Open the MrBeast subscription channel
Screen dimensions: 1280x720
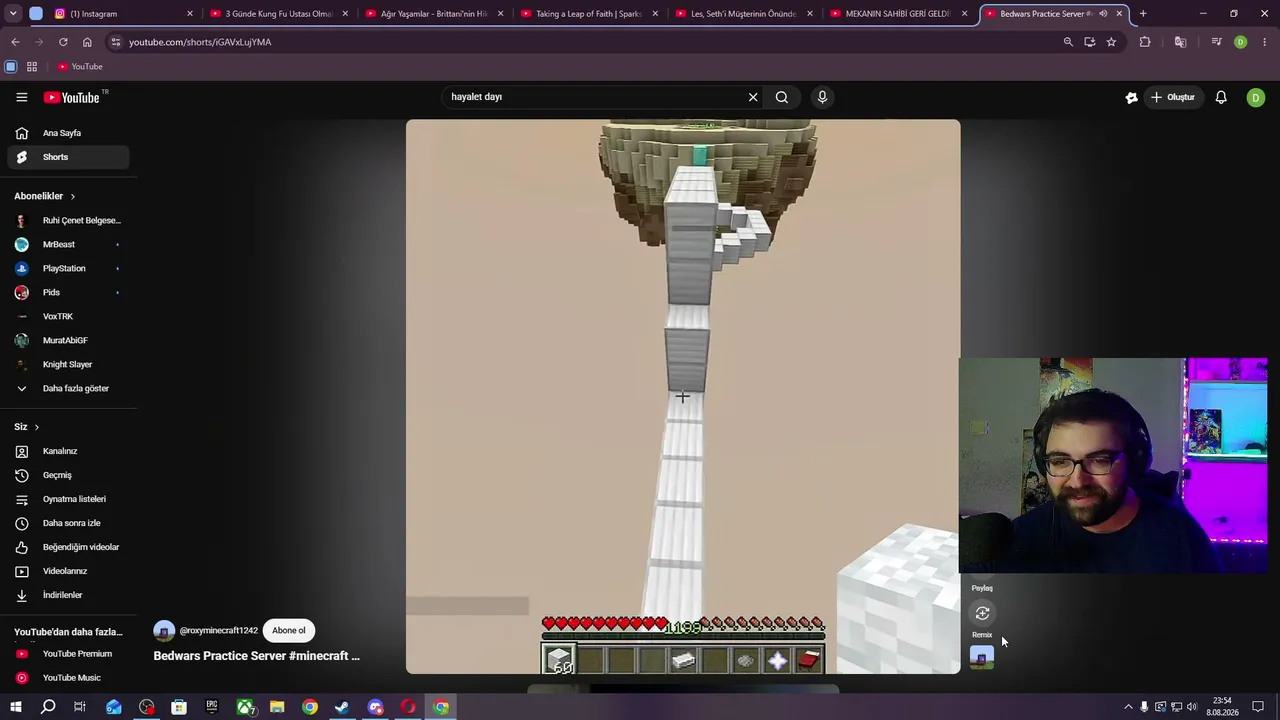click(69, 244)
